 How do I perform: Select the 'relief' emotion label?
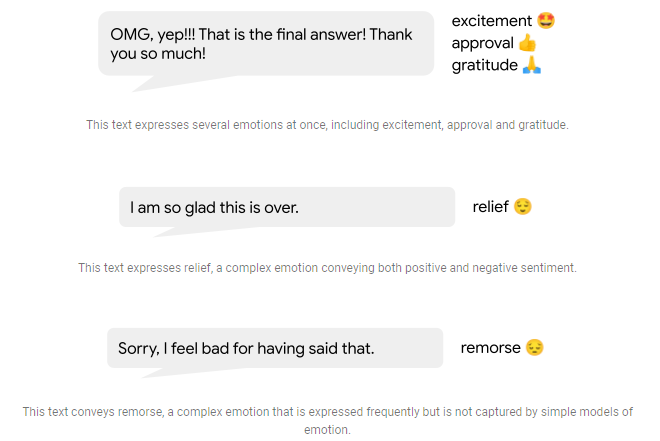pyautogui.click(x=490, y=207)
